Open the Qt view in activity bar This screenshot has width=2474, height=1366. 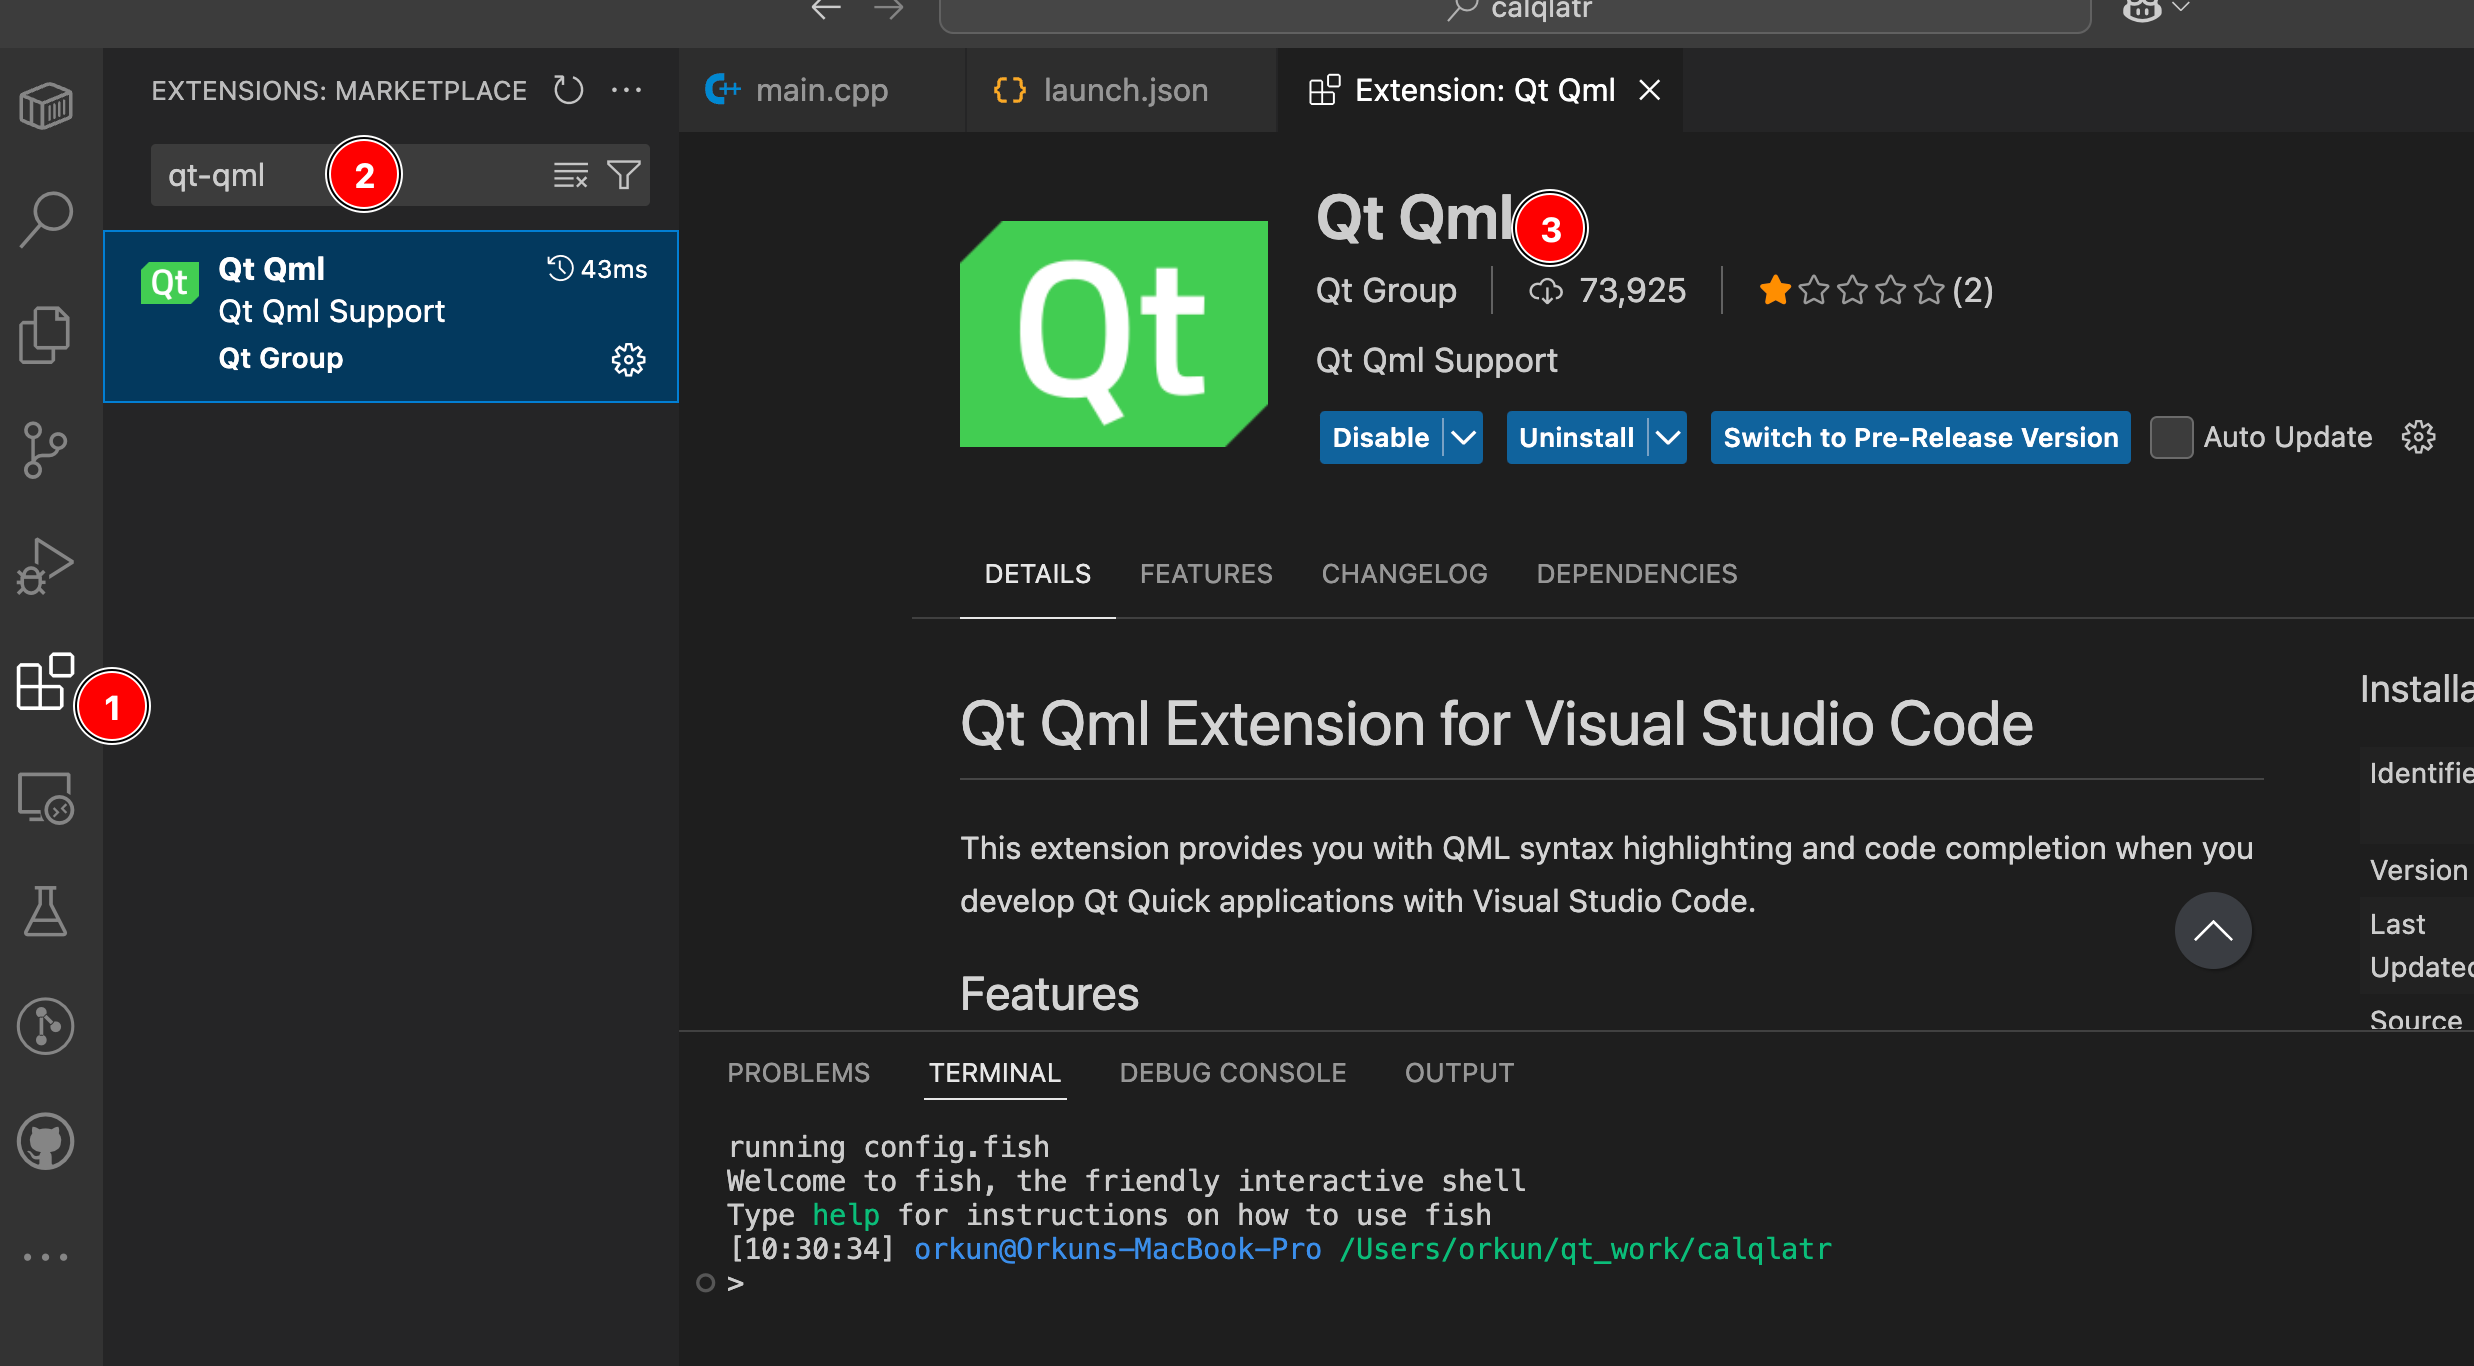point(46,105)
